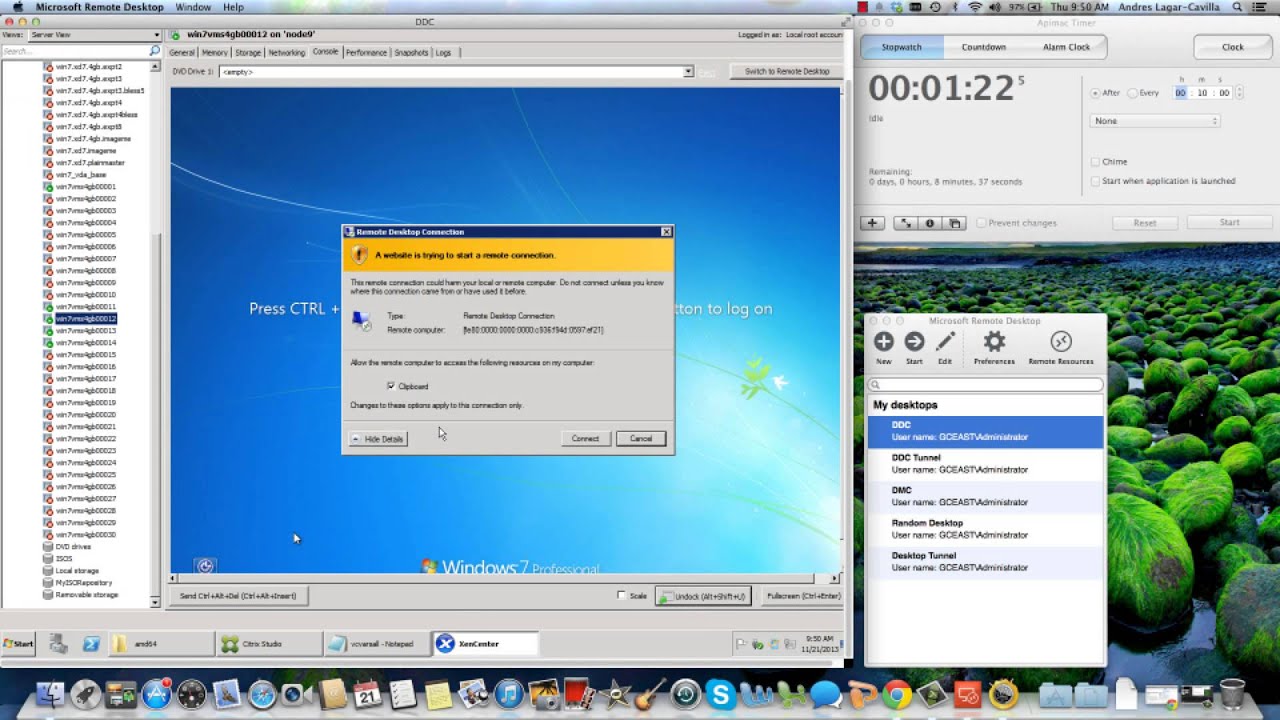
Task: Open Launchpad rocket icon in the Dock
Action: pyautogui.click(x=85, y=693)
